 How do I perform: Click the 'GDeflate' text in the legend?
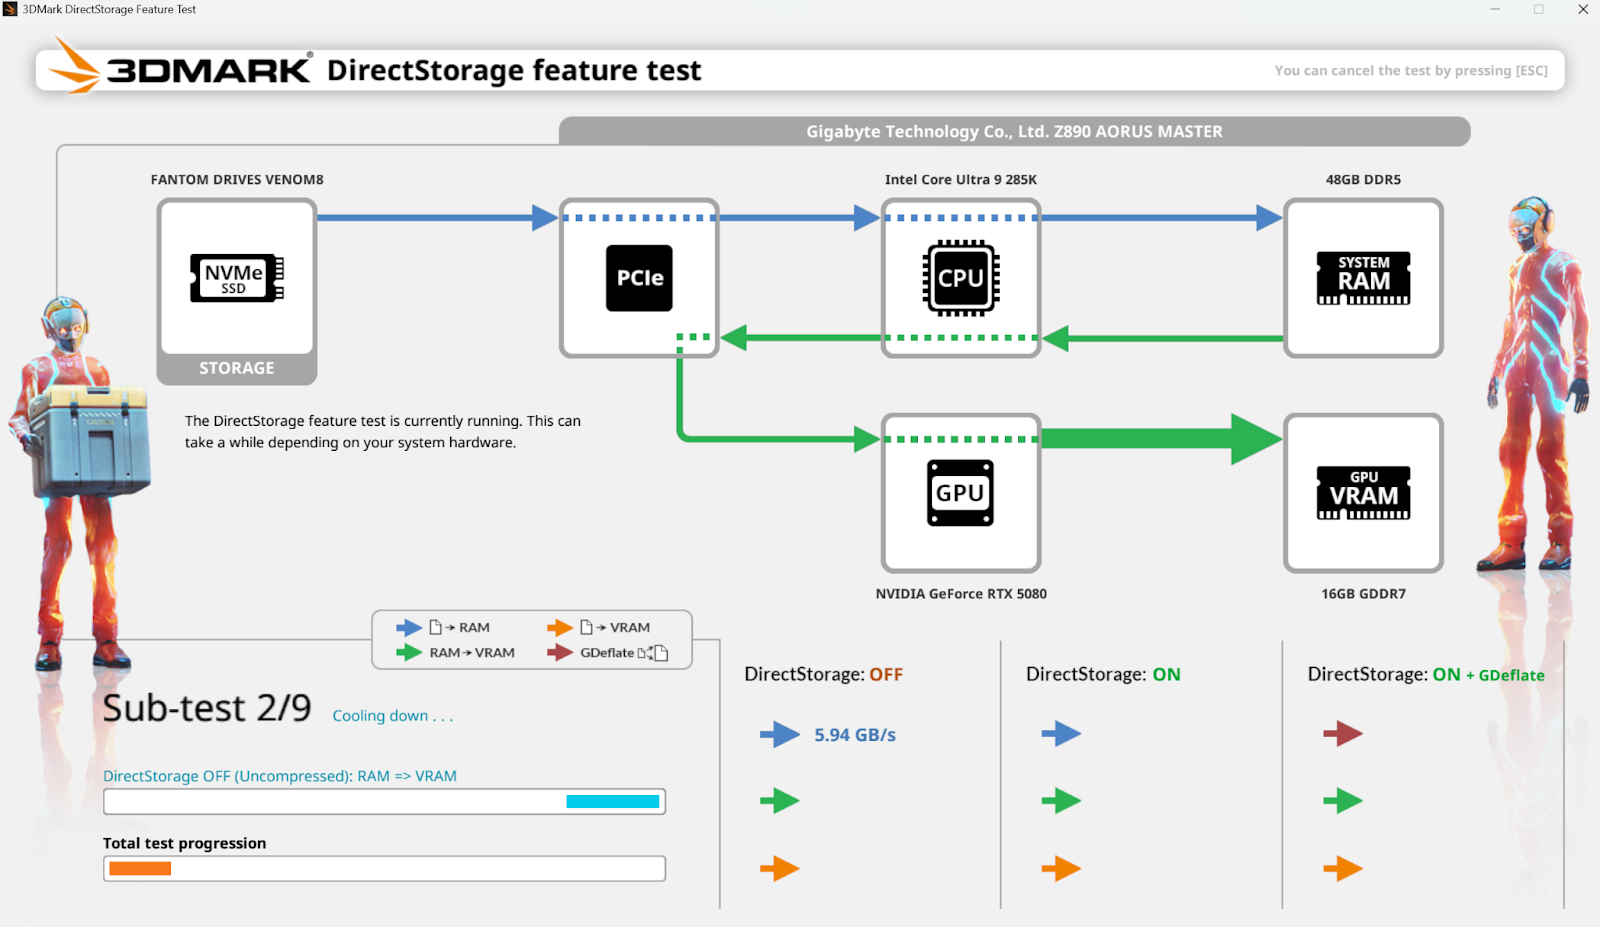[607, 653]
